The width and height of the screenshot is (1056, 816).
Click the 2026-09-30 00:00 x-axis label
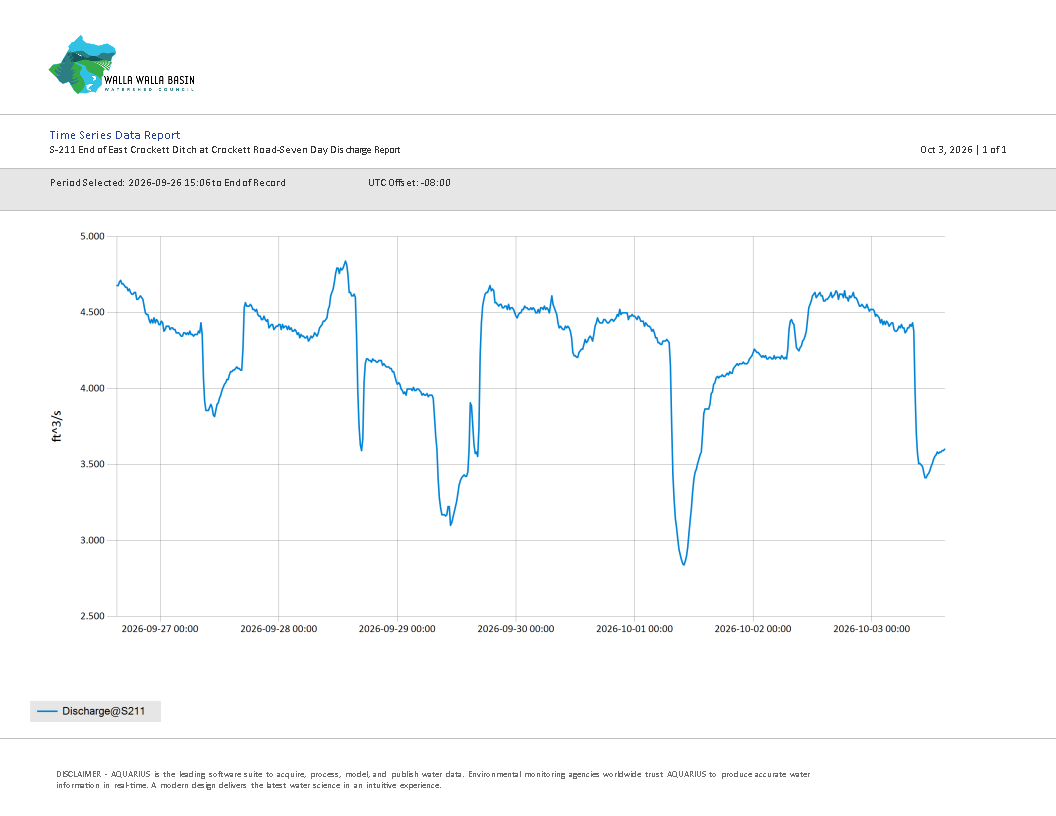coord(516,629)
